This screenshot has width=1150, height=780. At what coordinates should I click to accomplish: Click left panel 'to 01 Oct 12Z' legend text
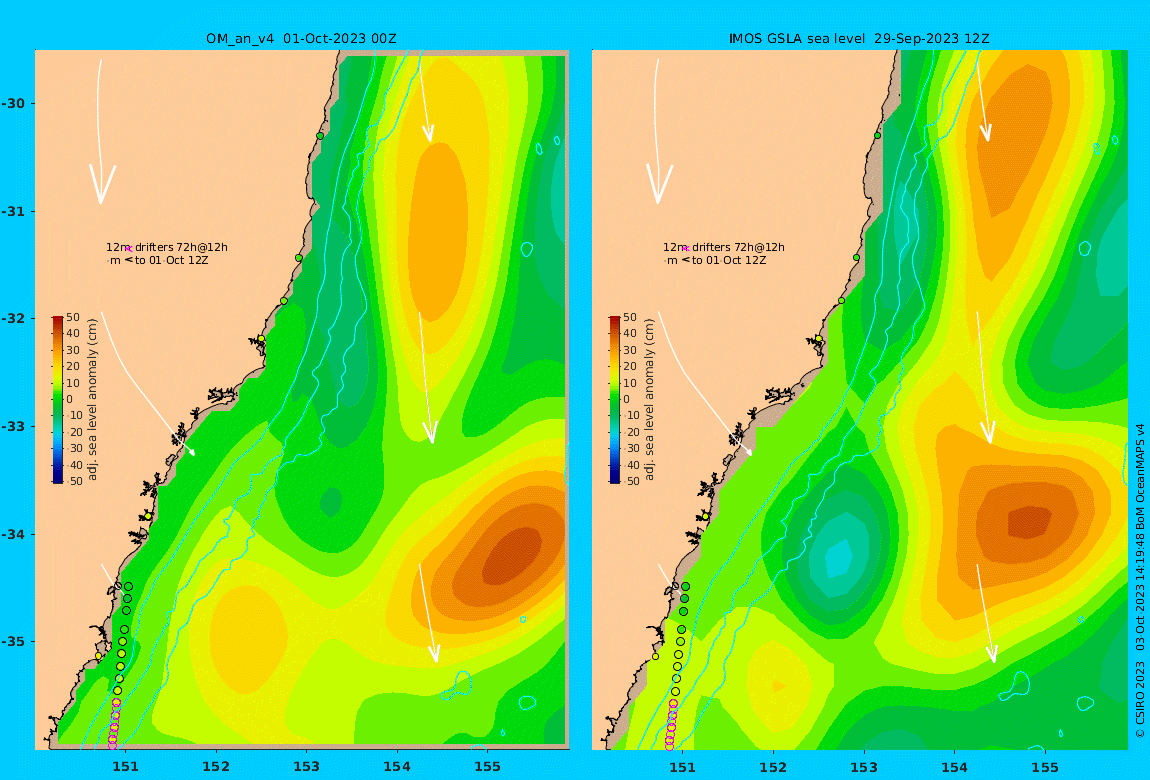(172, 260)
